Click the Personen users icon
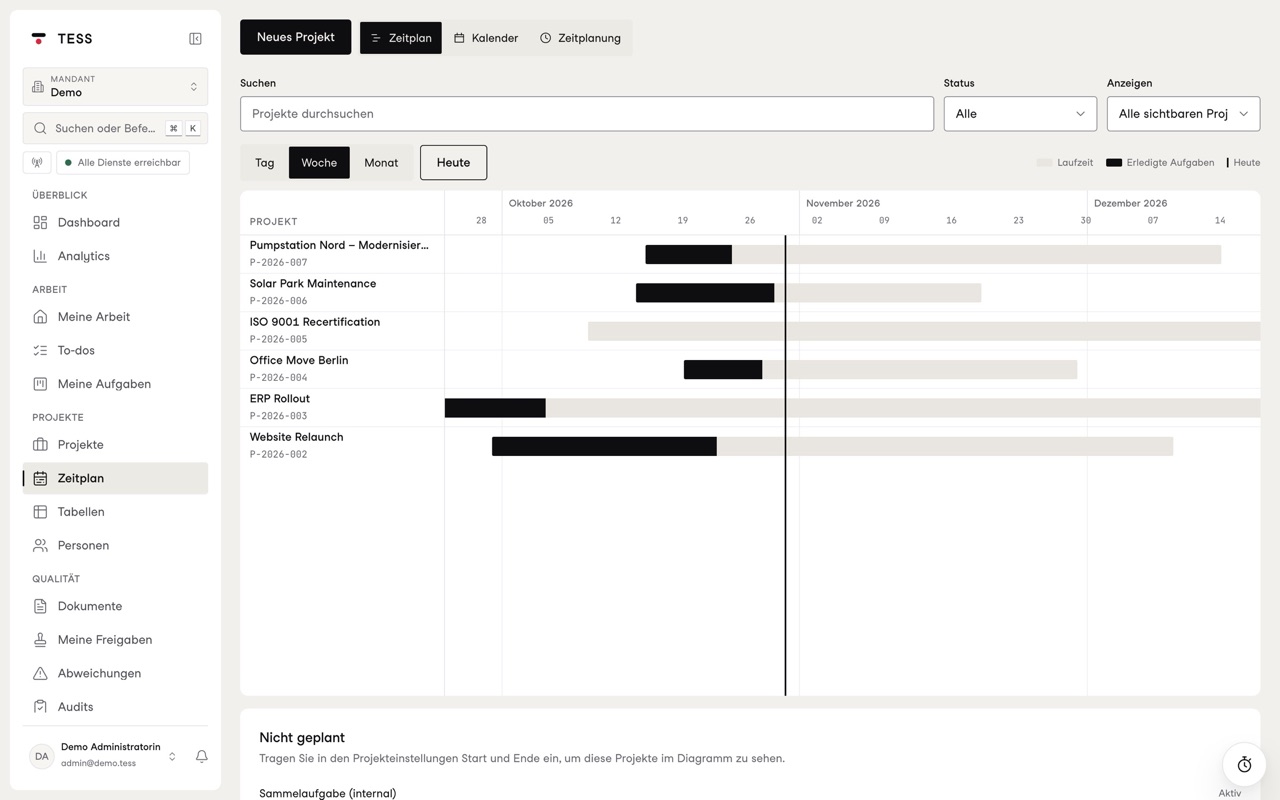The height and width of the screenshot is (800, 1280). [x=40, y=545]
